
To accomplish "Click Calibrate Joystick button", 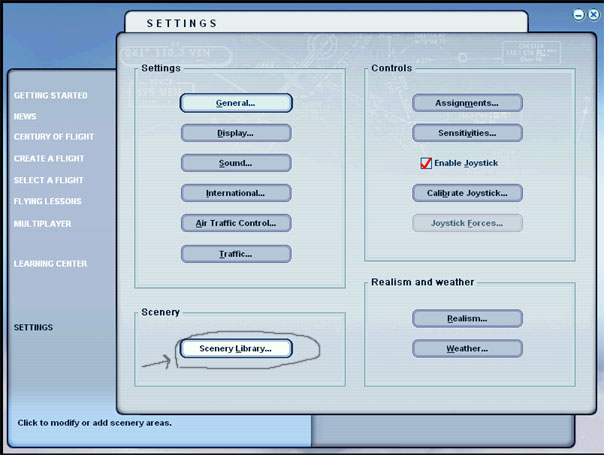I will point(467,193).
